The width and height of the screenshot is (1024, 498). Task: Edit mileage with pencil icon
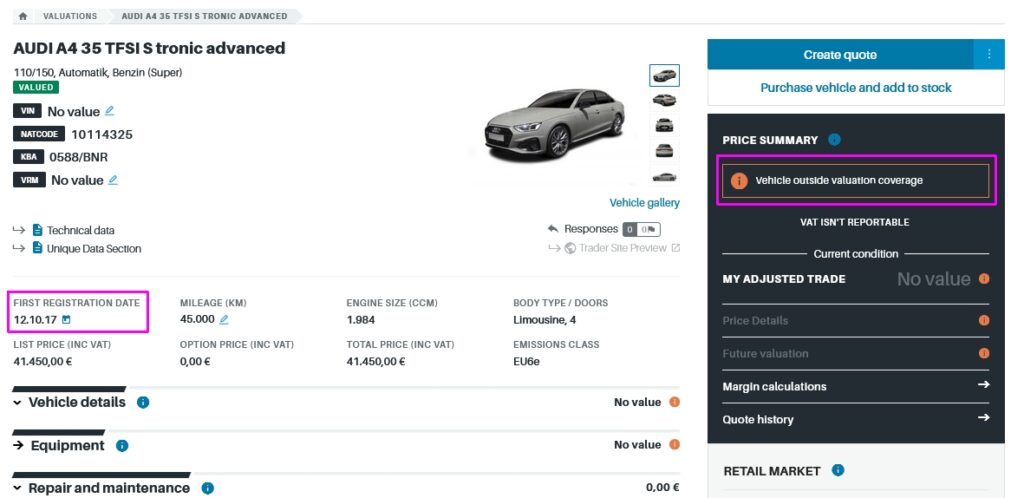[x=224, y=320]
